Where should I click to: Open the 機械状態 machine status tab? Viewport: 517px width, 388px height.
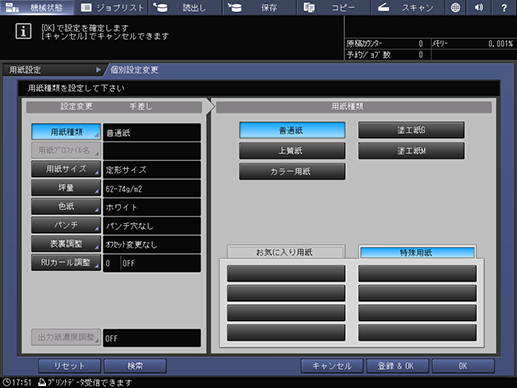(37, 7)
